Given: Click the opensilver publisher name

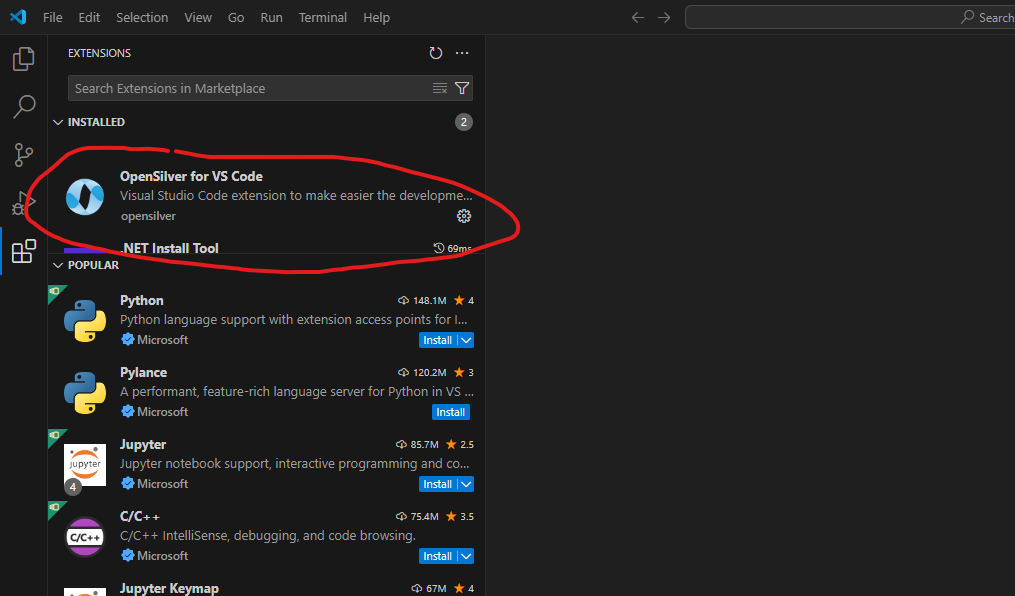Looking at the screenshot, I should coord(148,216).
